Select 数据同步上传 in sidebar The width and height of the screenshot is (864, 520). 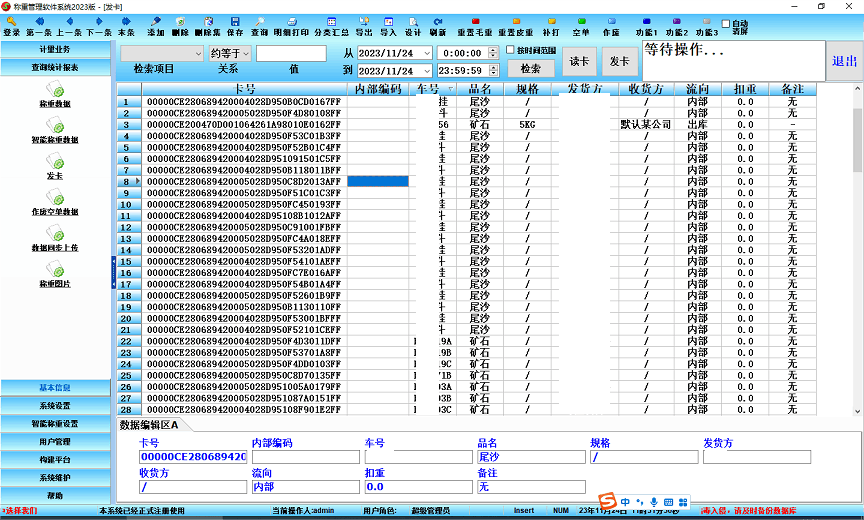click(54, 239)
